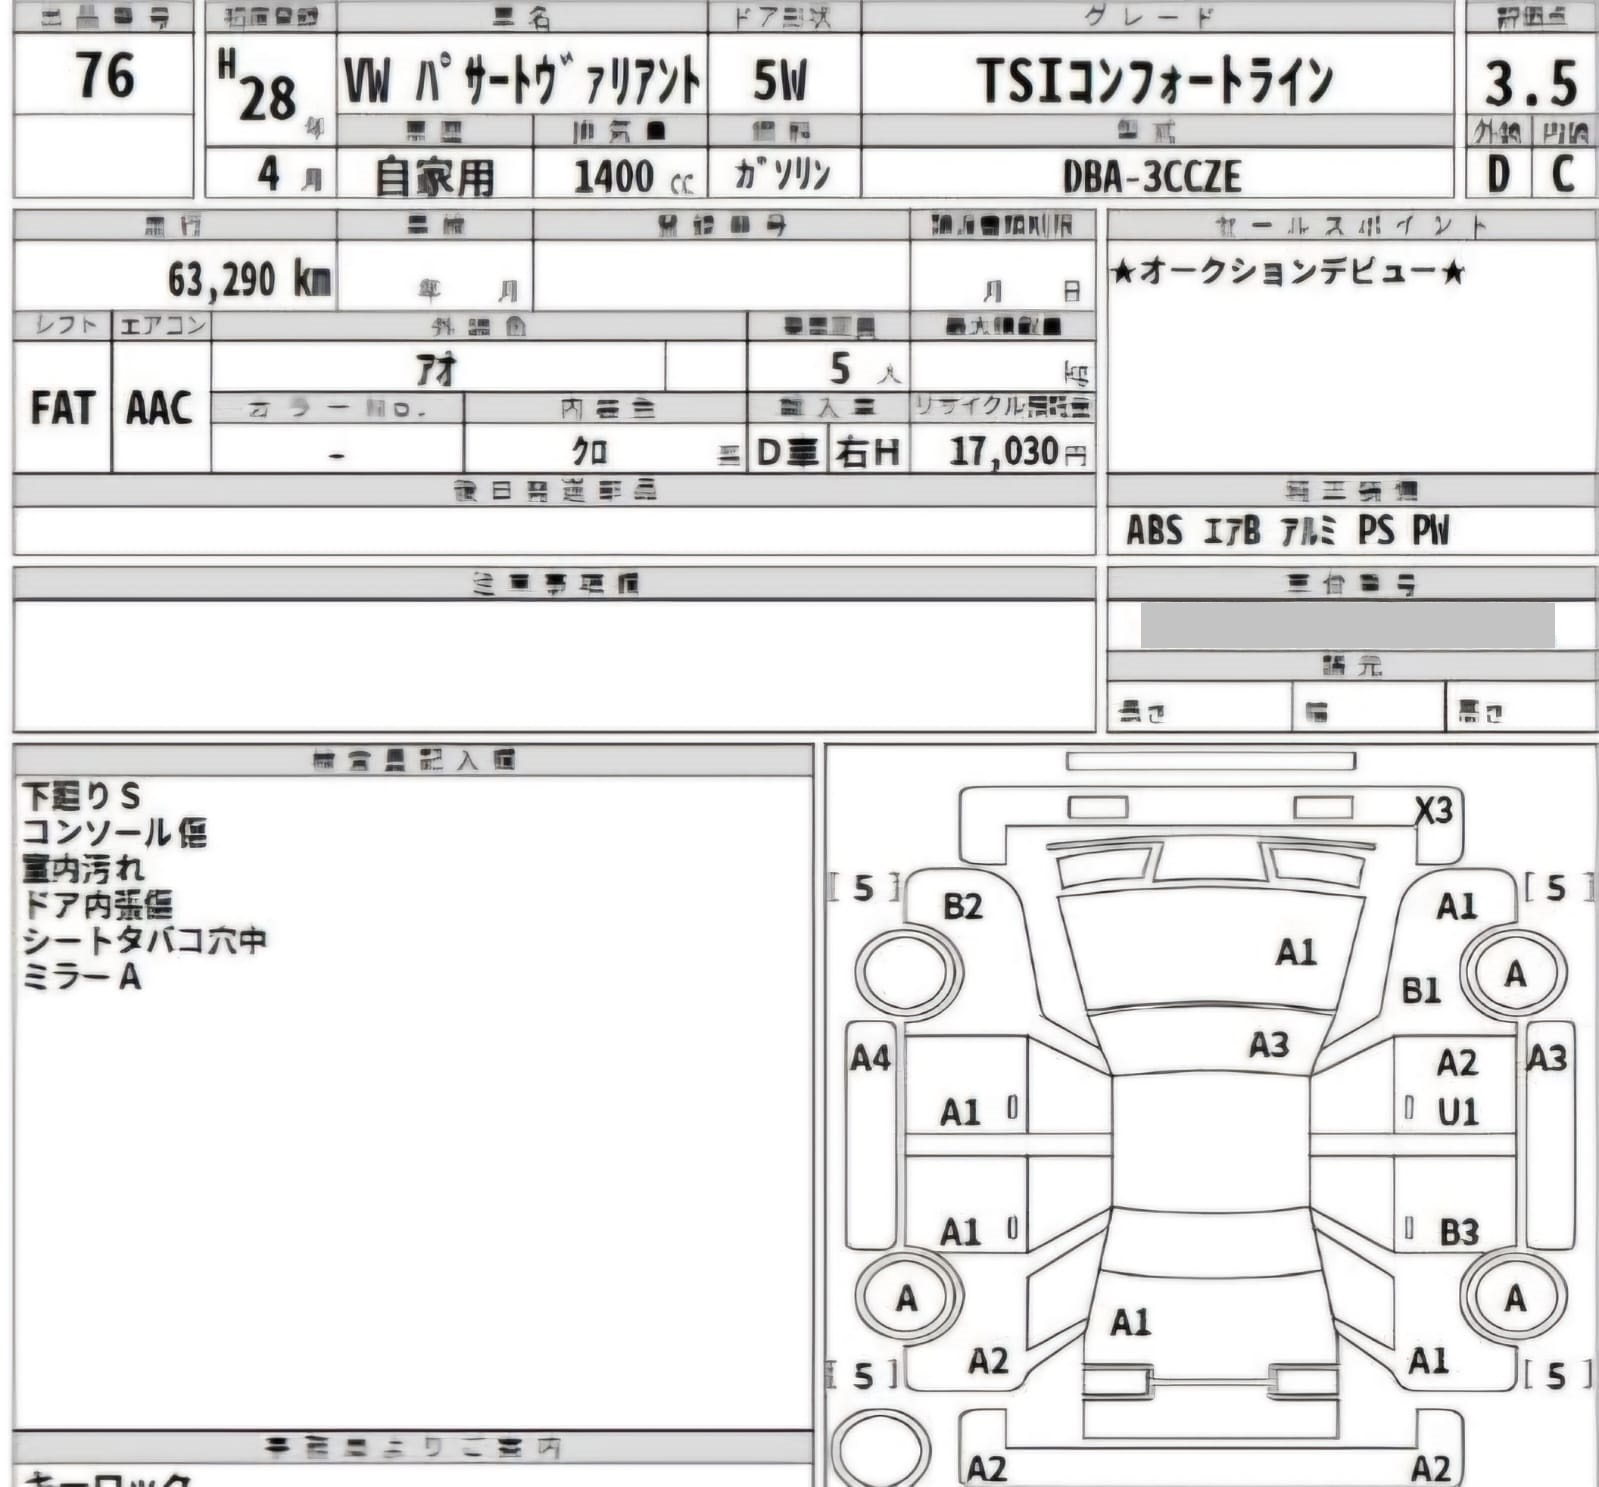
Task: Click the engine displacement "1400 cc"
Action: 633,177
